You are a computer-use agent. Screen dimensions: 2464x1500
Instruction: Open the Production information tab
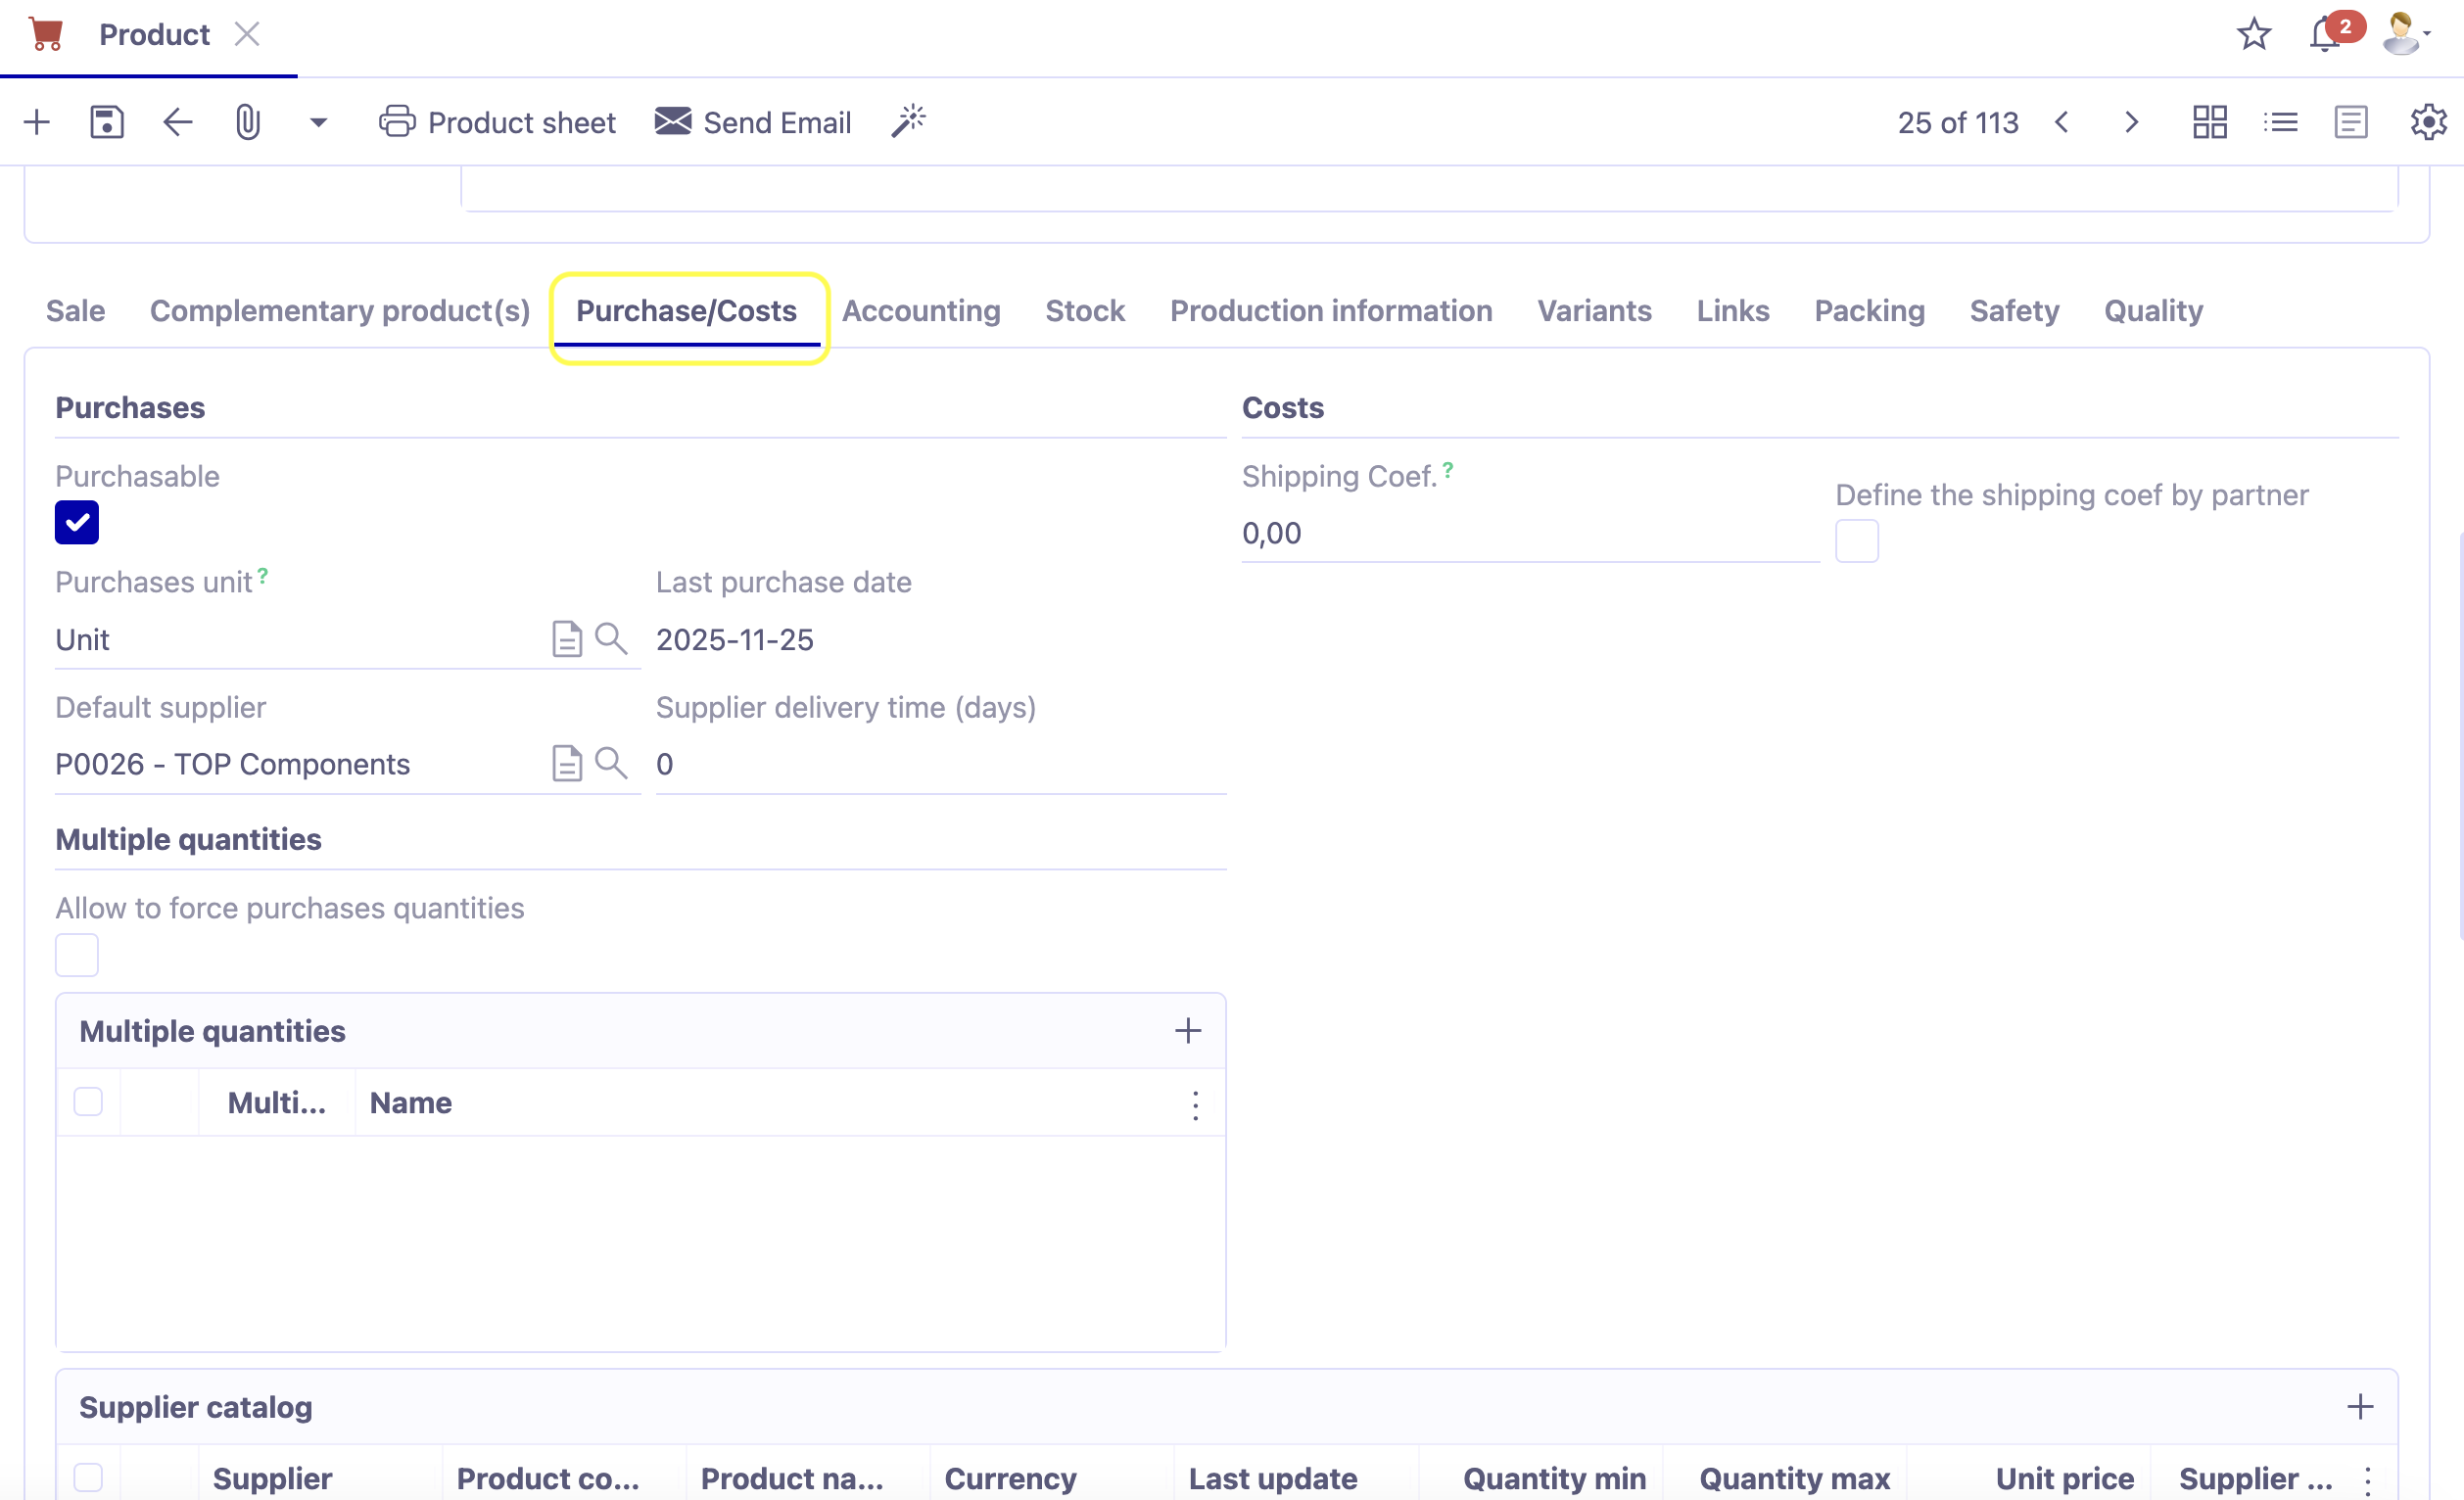pos(1330,311)
